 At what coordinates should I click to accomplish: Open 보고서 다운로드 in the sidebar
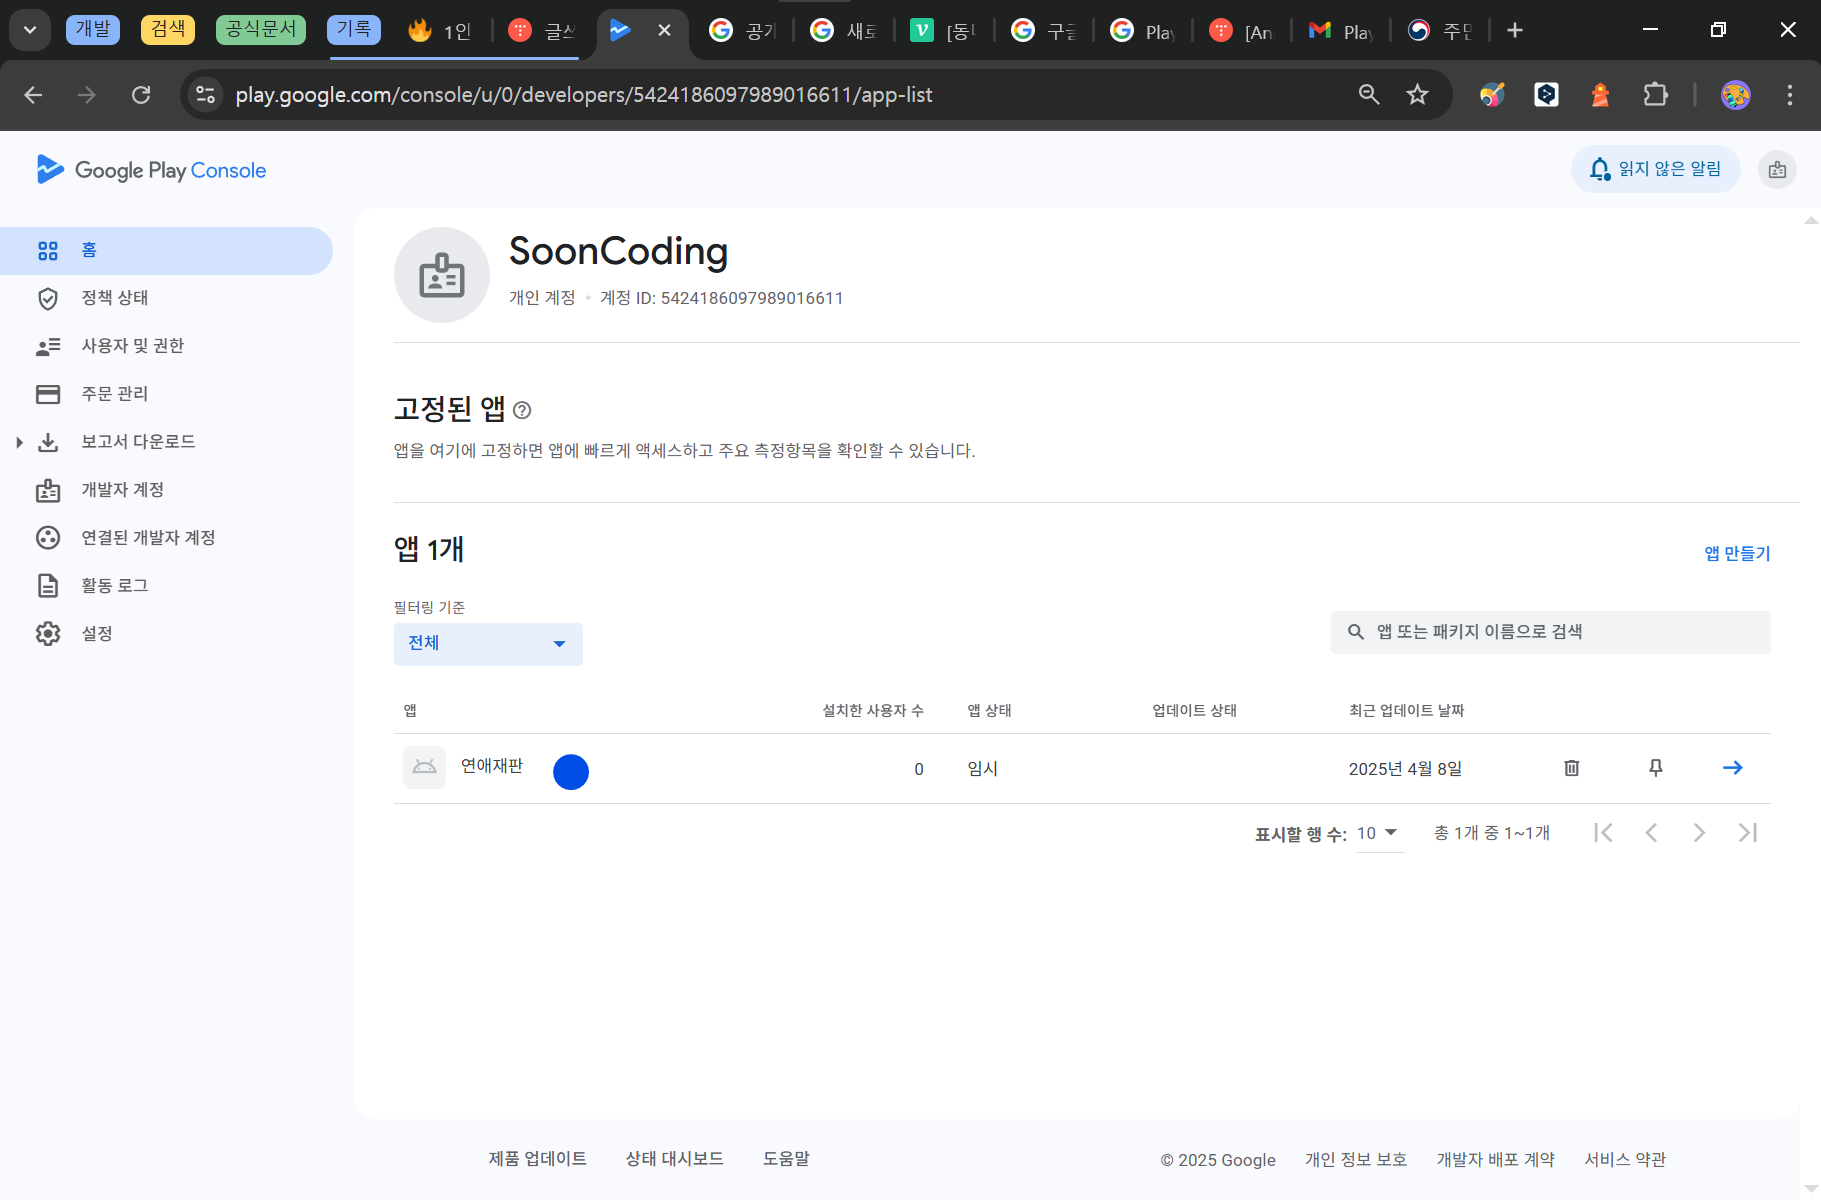pyautogui.click(x=138, y=442)
